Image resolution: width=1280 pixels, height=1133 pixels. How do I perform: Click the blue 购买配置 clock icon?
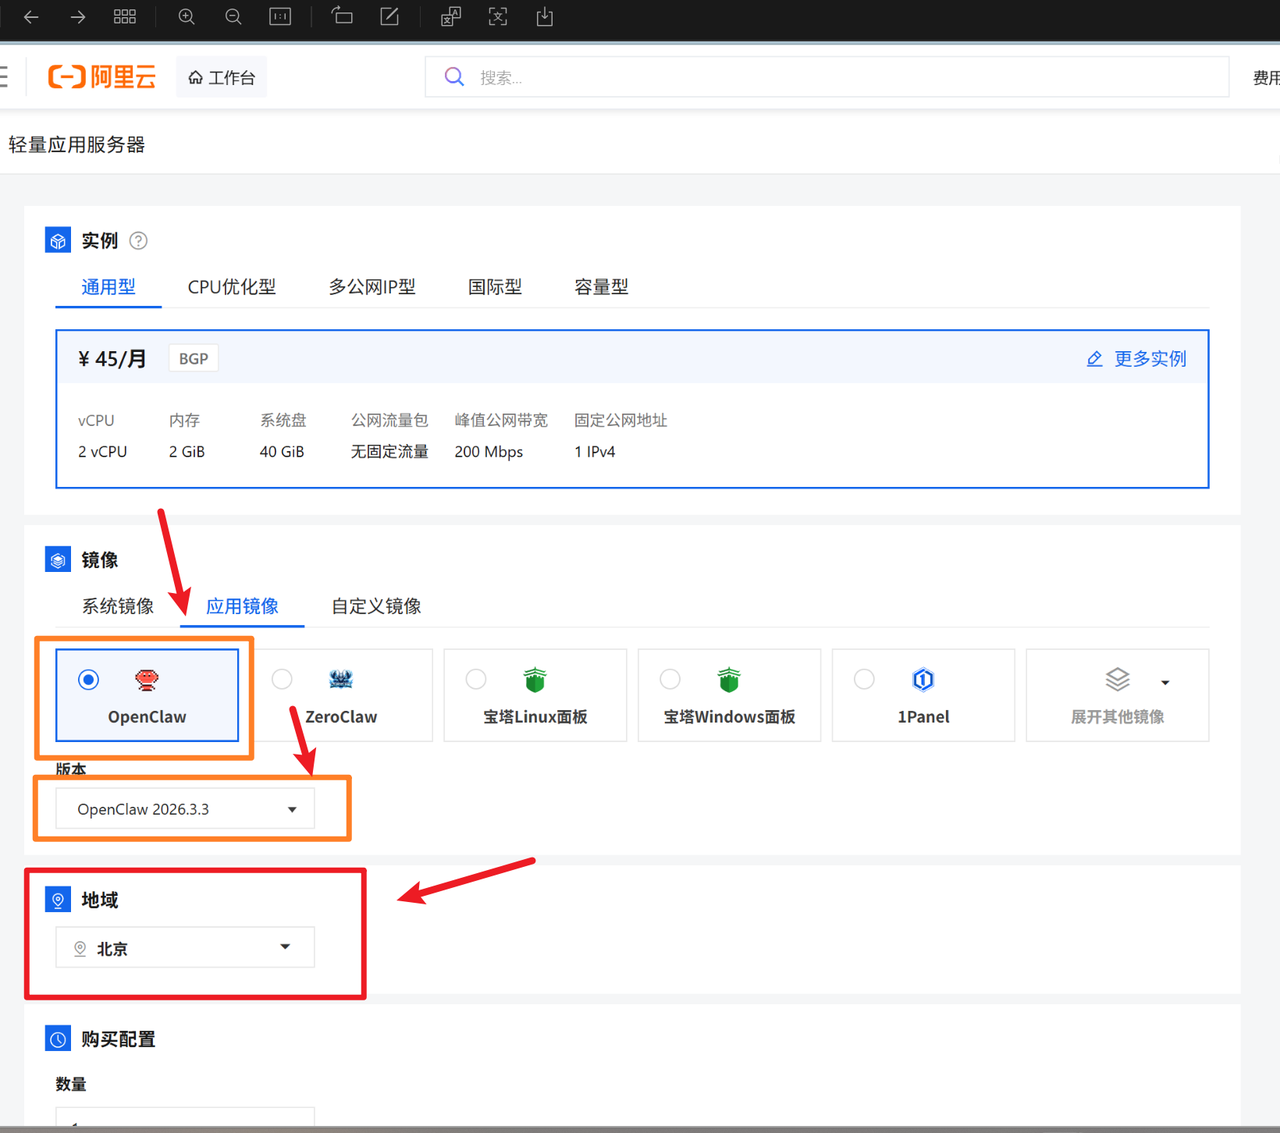pos(58,1039)
